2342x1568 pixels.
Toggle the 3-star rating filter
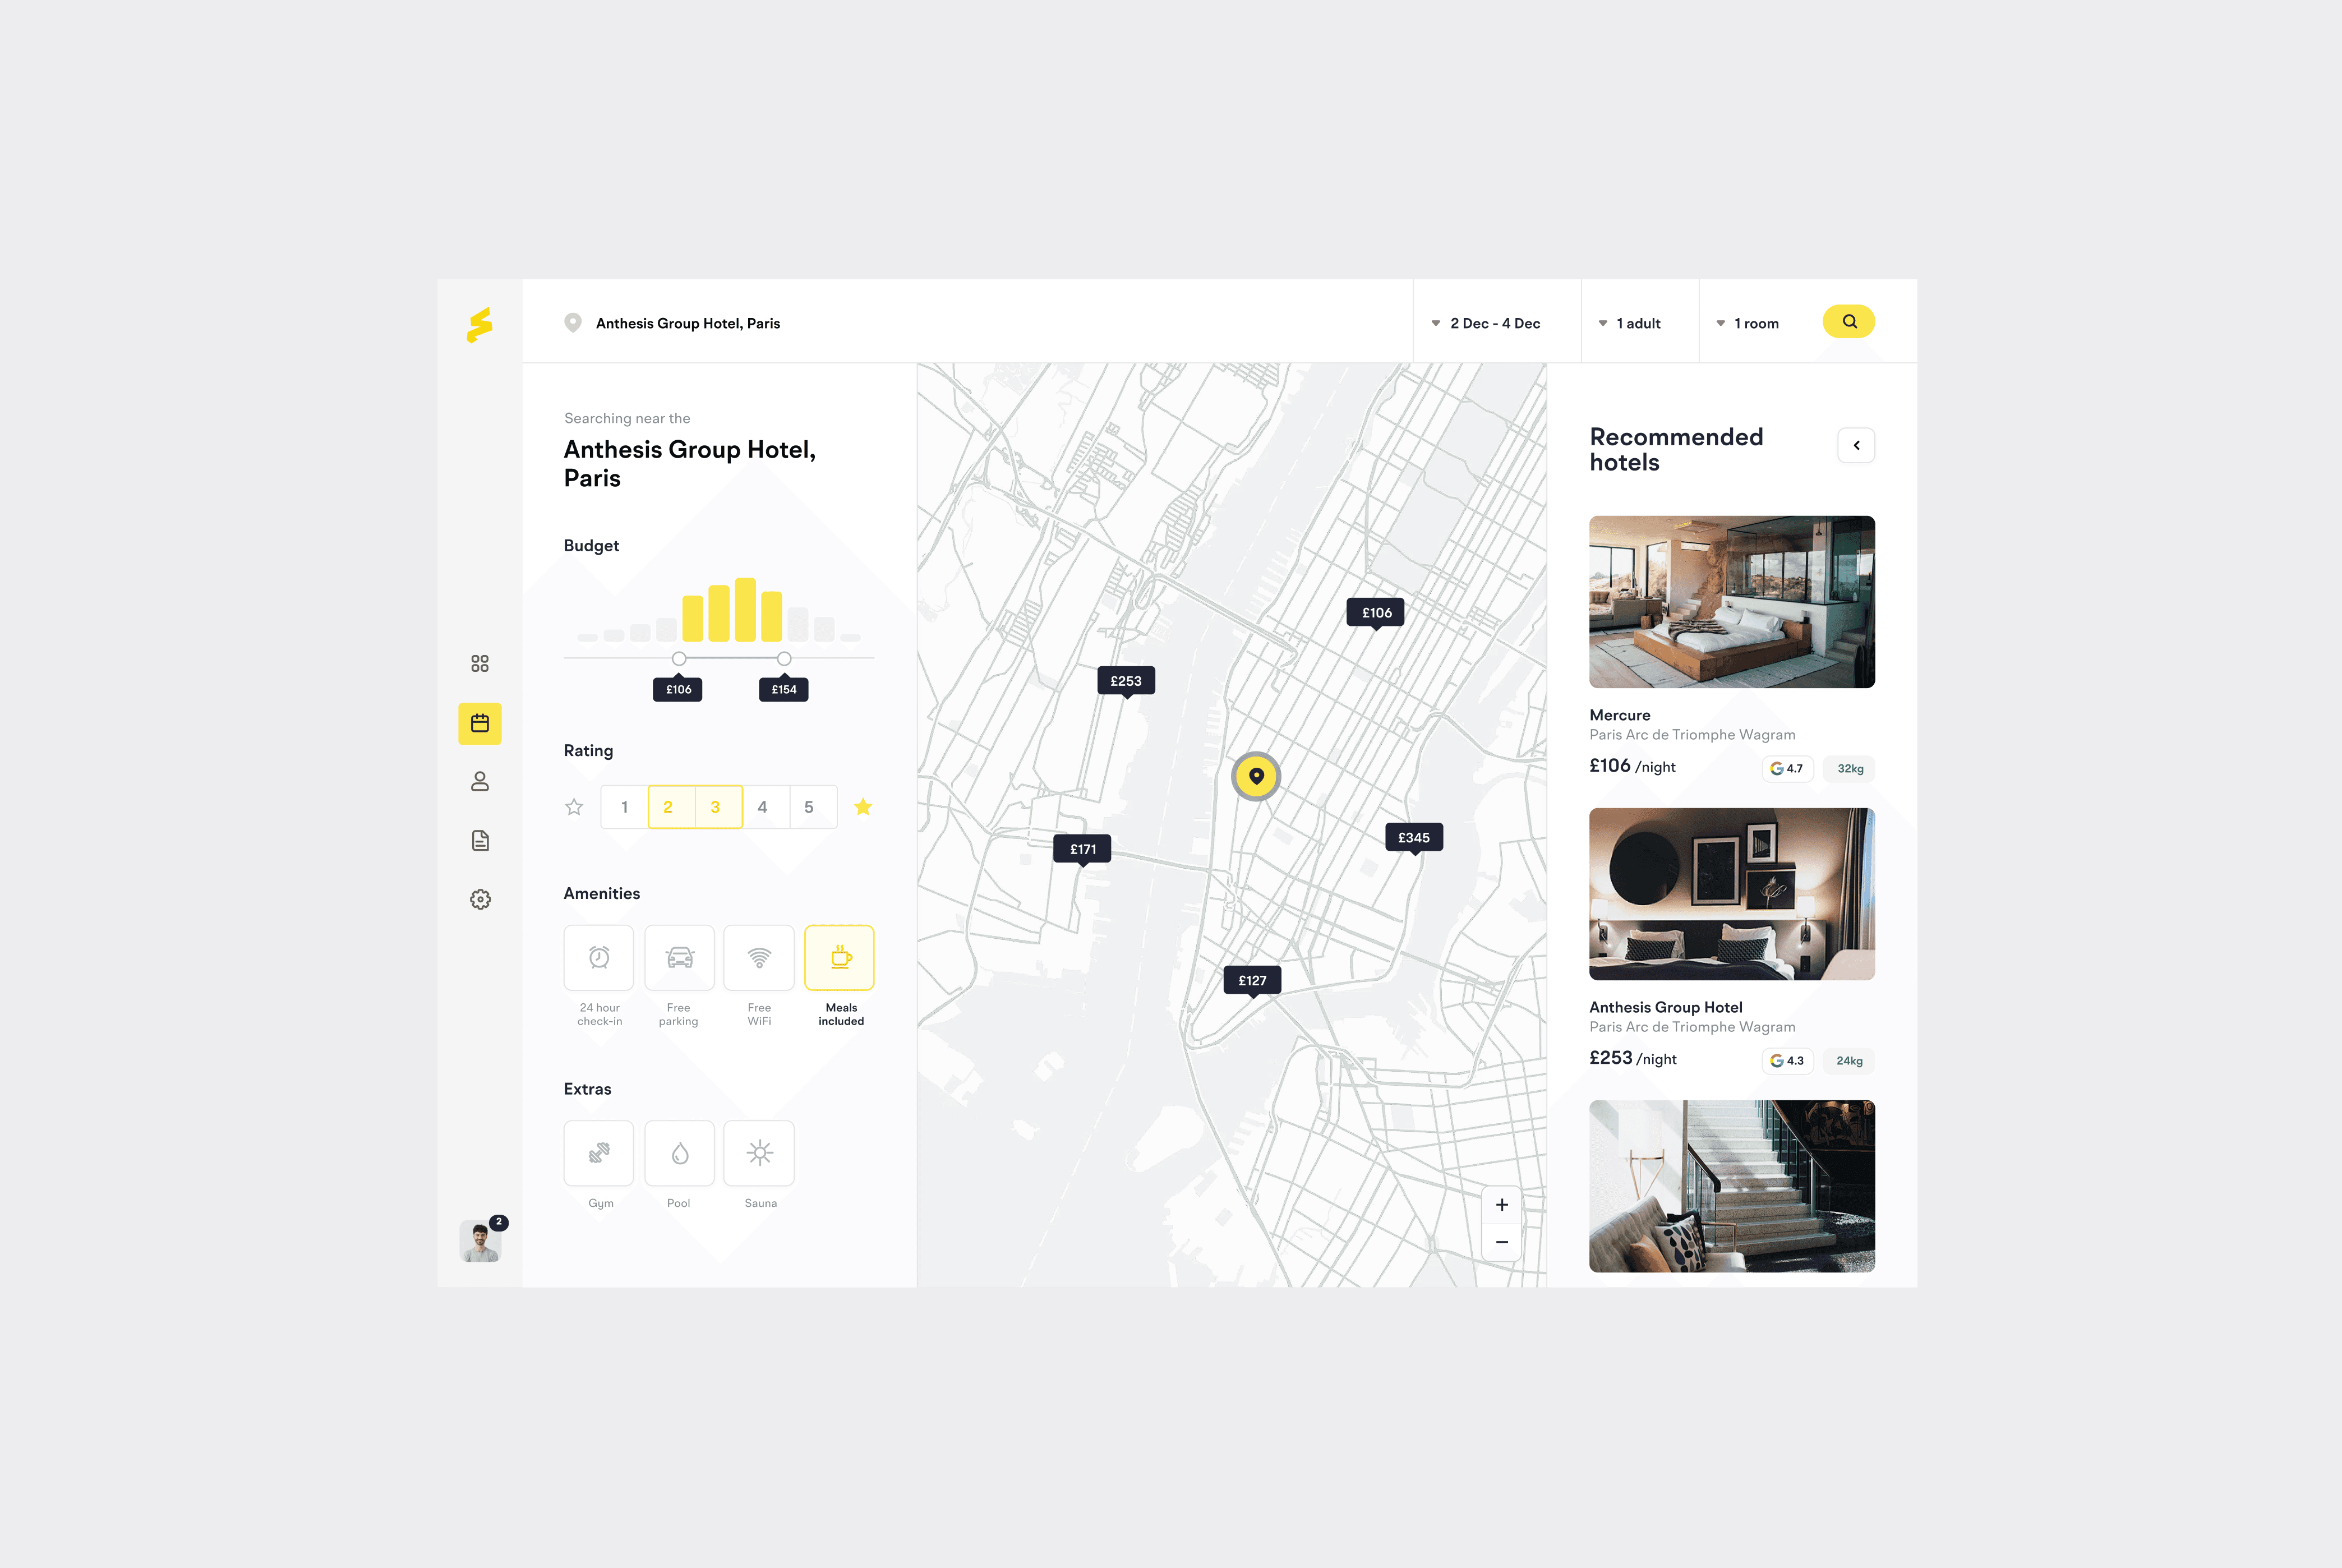point(716,807)
